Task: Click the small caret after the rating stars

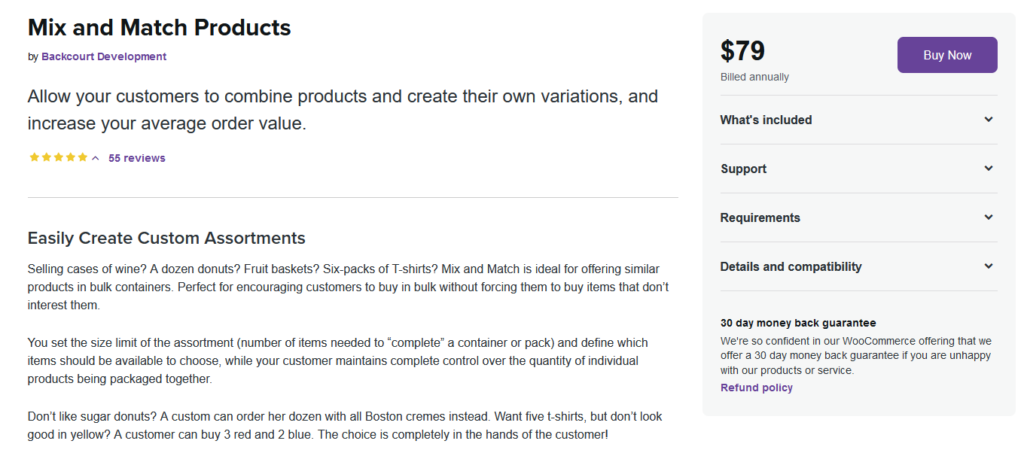Action: coord(95,158)
